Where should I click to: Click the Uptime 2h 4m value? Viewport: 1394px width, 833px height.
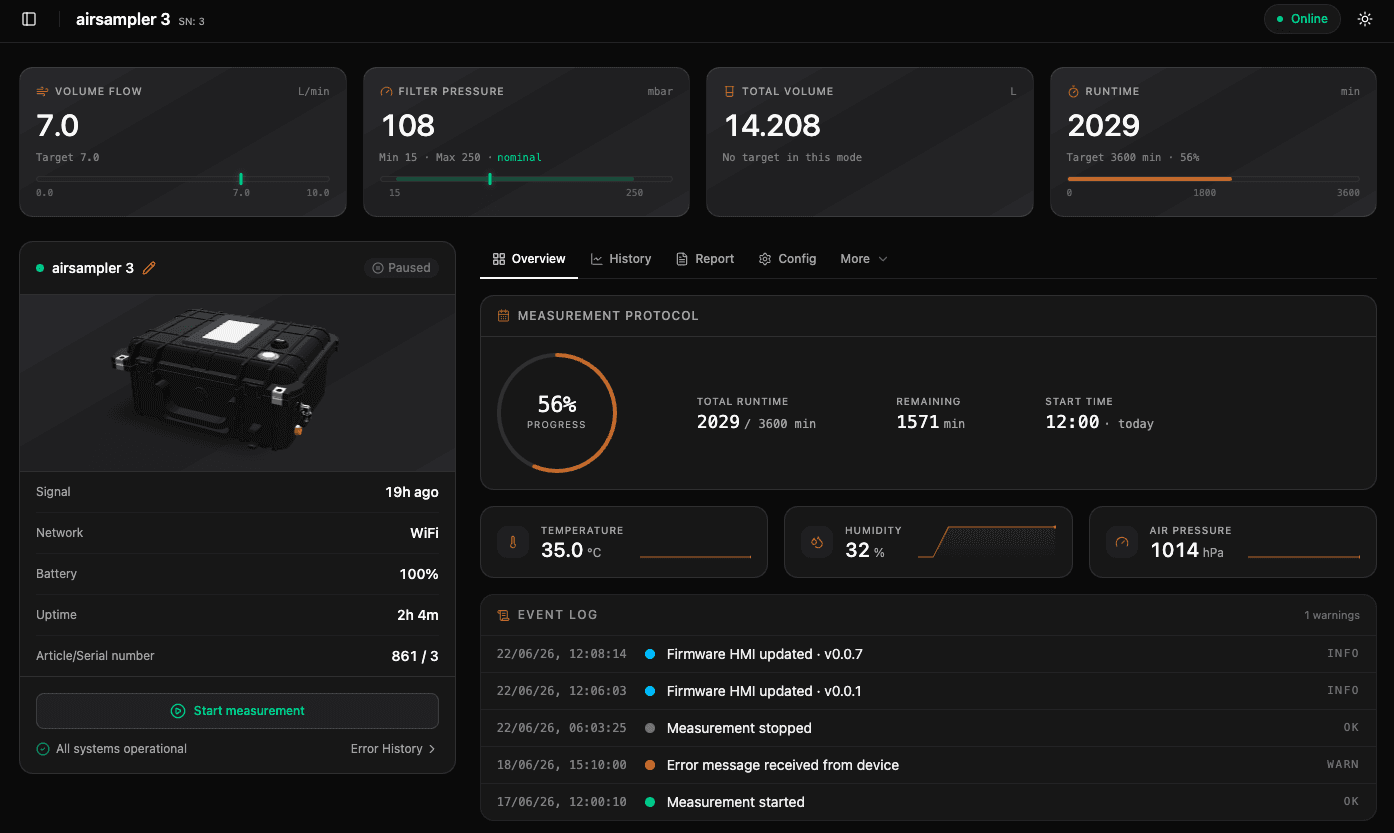point(418,615)
